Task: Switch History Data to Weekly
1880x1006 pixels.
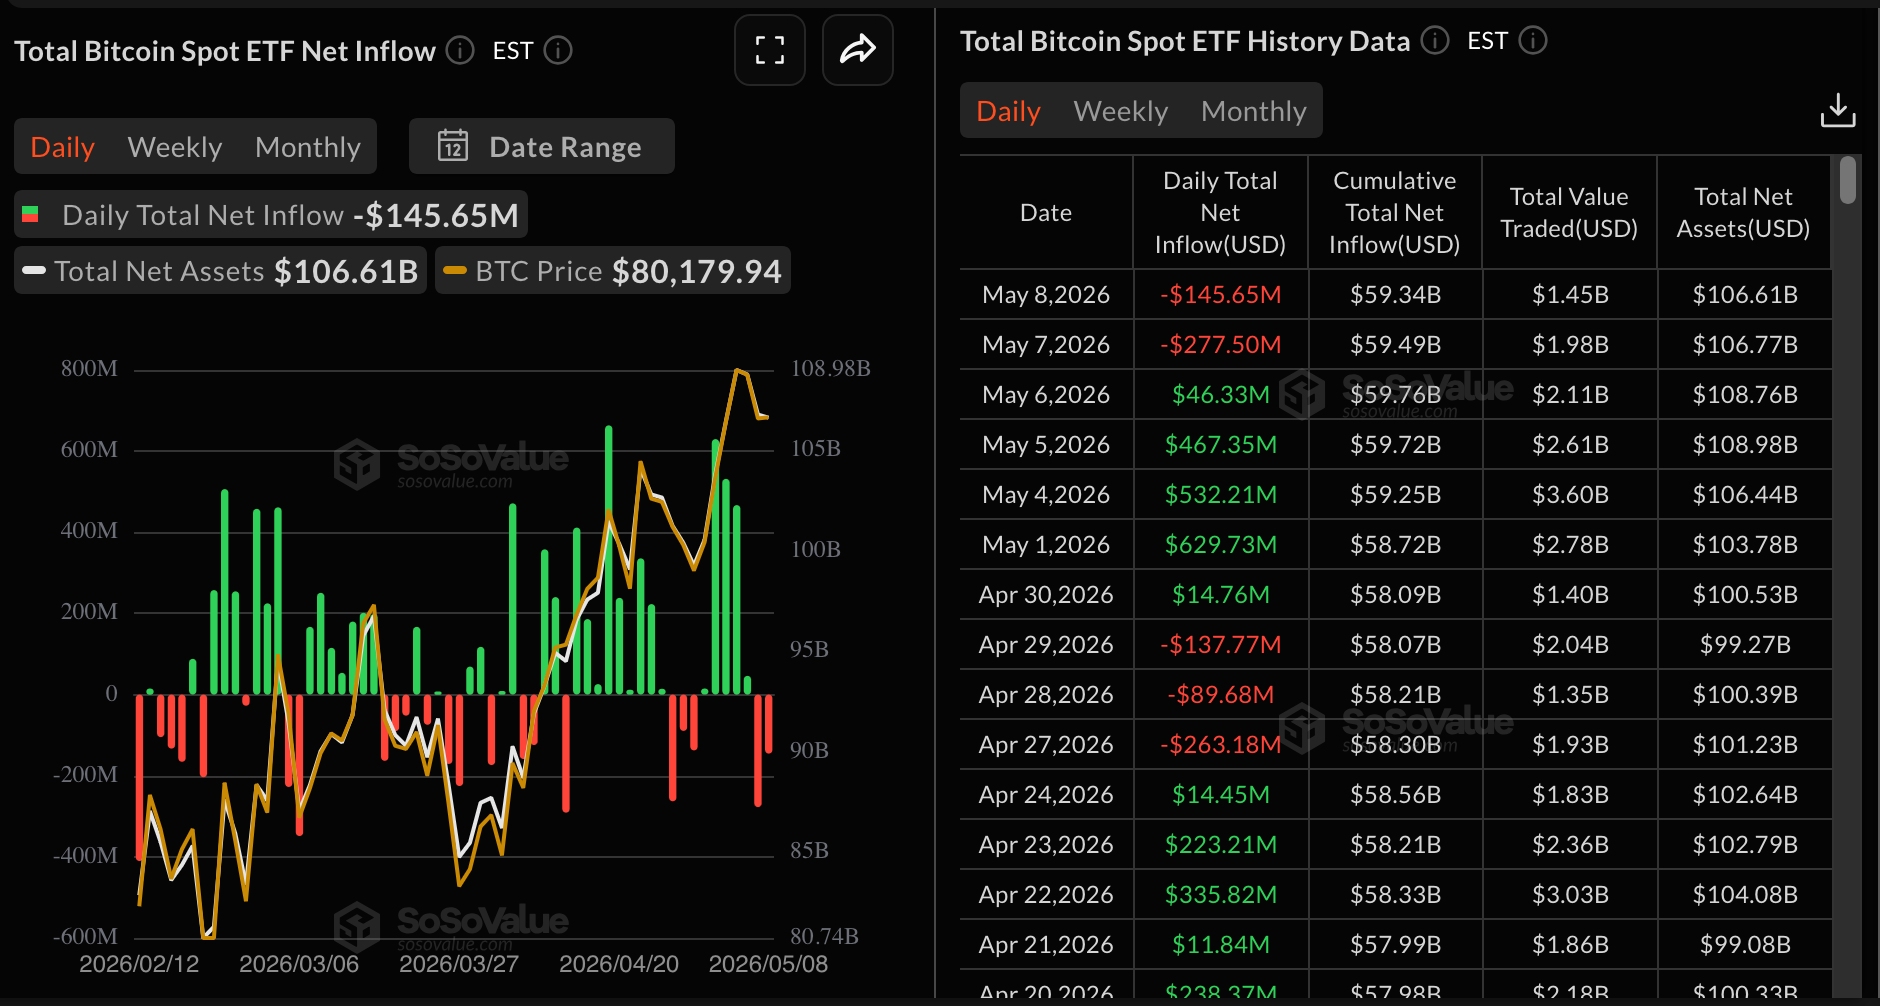Action: pyautogui.click(x=1121, y=111)
